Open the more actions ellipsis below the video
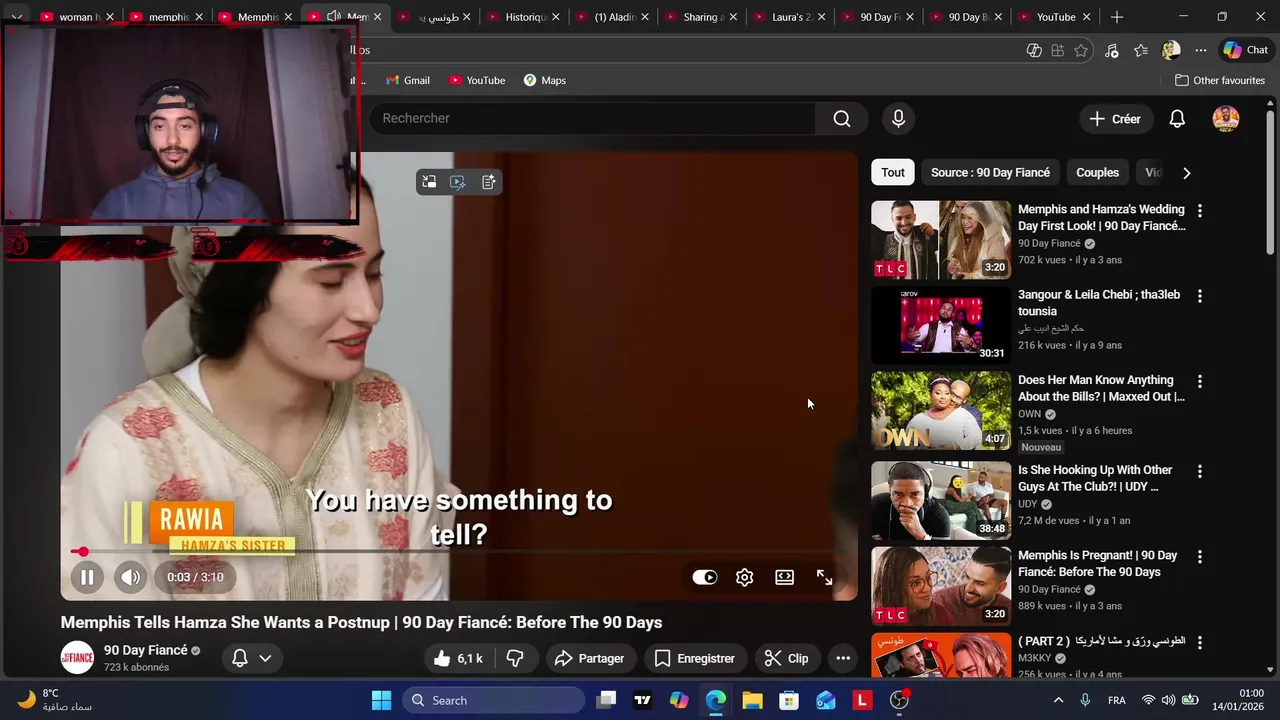 843,658
